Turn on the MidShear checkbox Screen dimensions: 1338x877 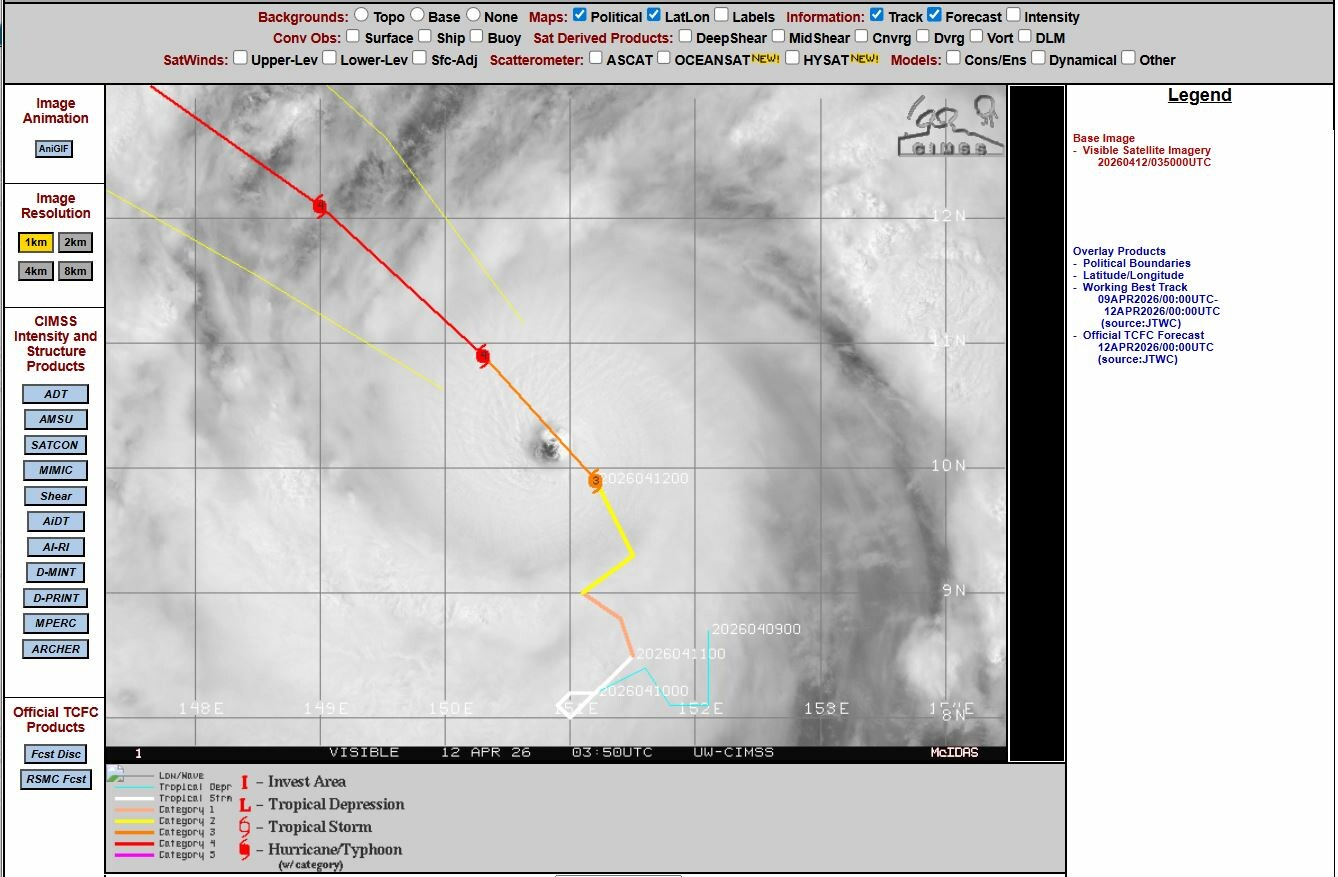(777, 37)
